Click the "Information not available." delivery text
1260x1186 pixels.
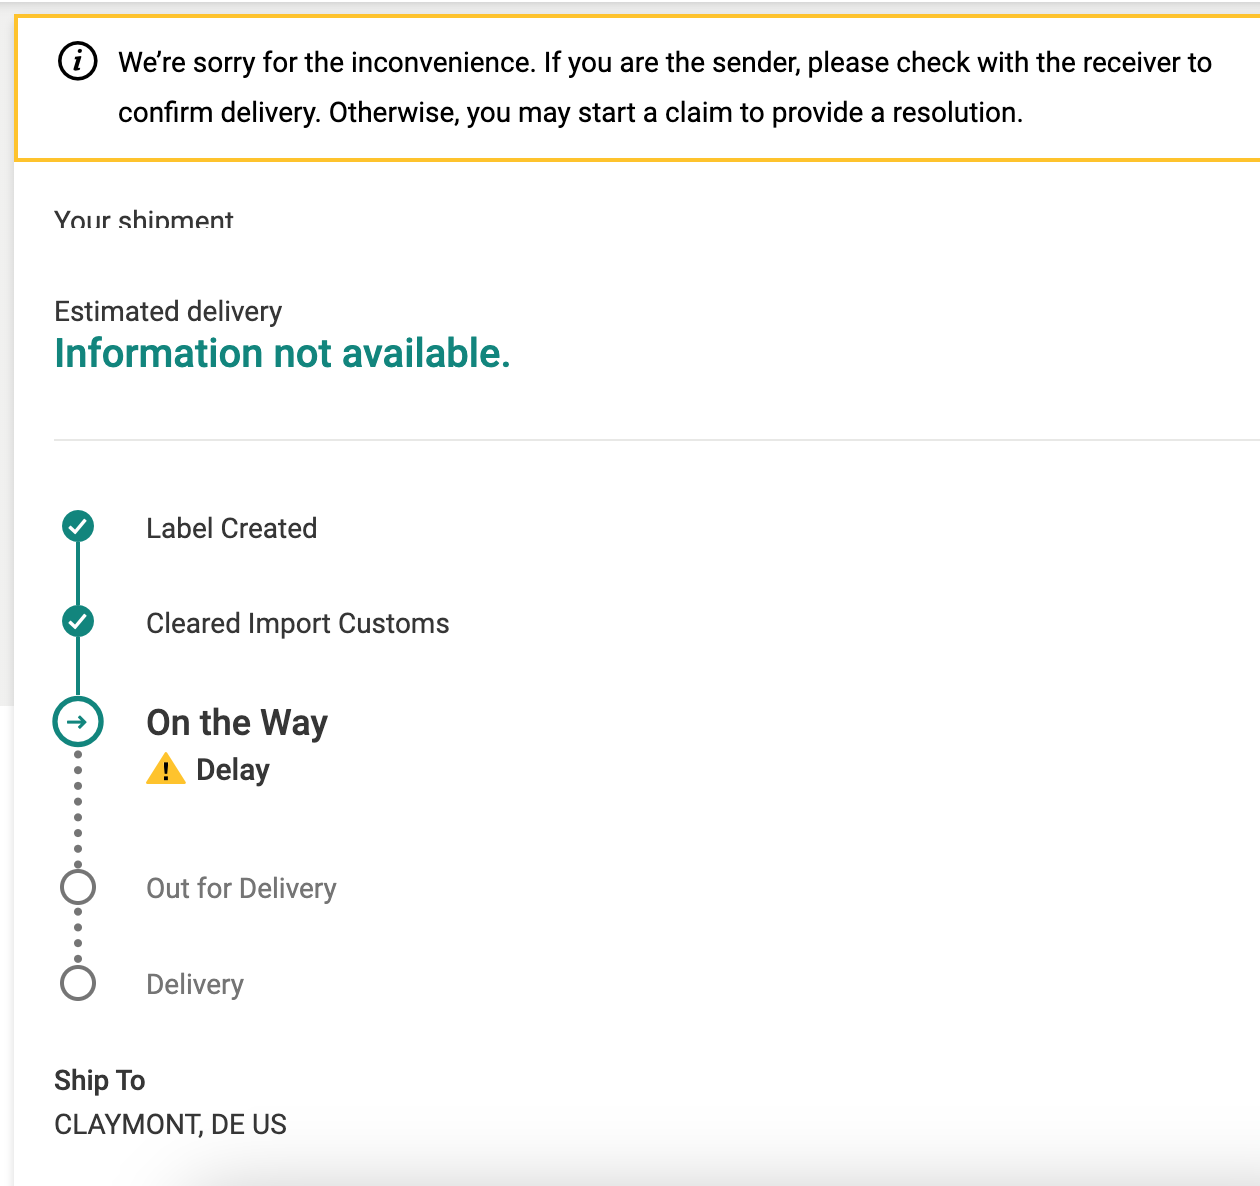click(x=282, y=354)
